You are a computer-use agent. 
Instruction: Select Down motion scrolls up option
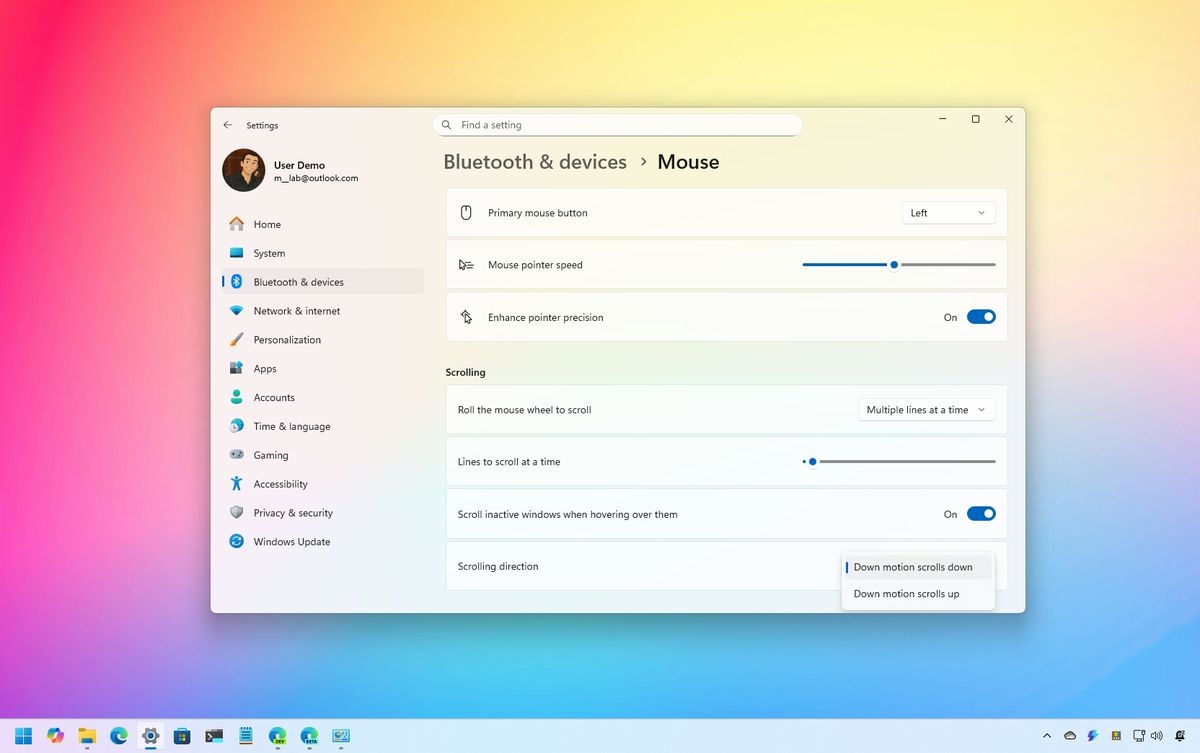click(906, 593)
